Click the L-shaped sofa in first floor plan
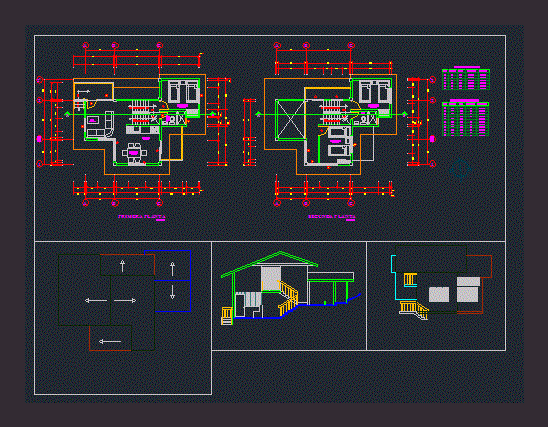 tap(100, 125)
